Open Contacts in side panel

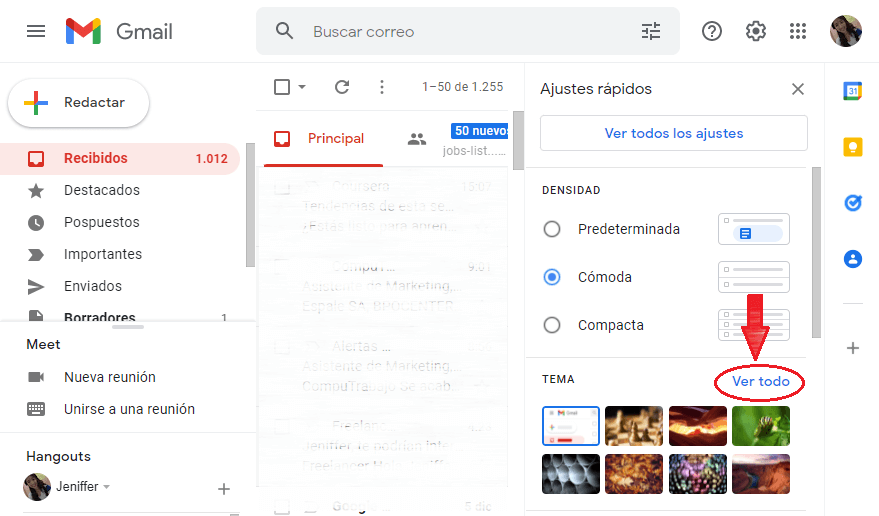852,259
